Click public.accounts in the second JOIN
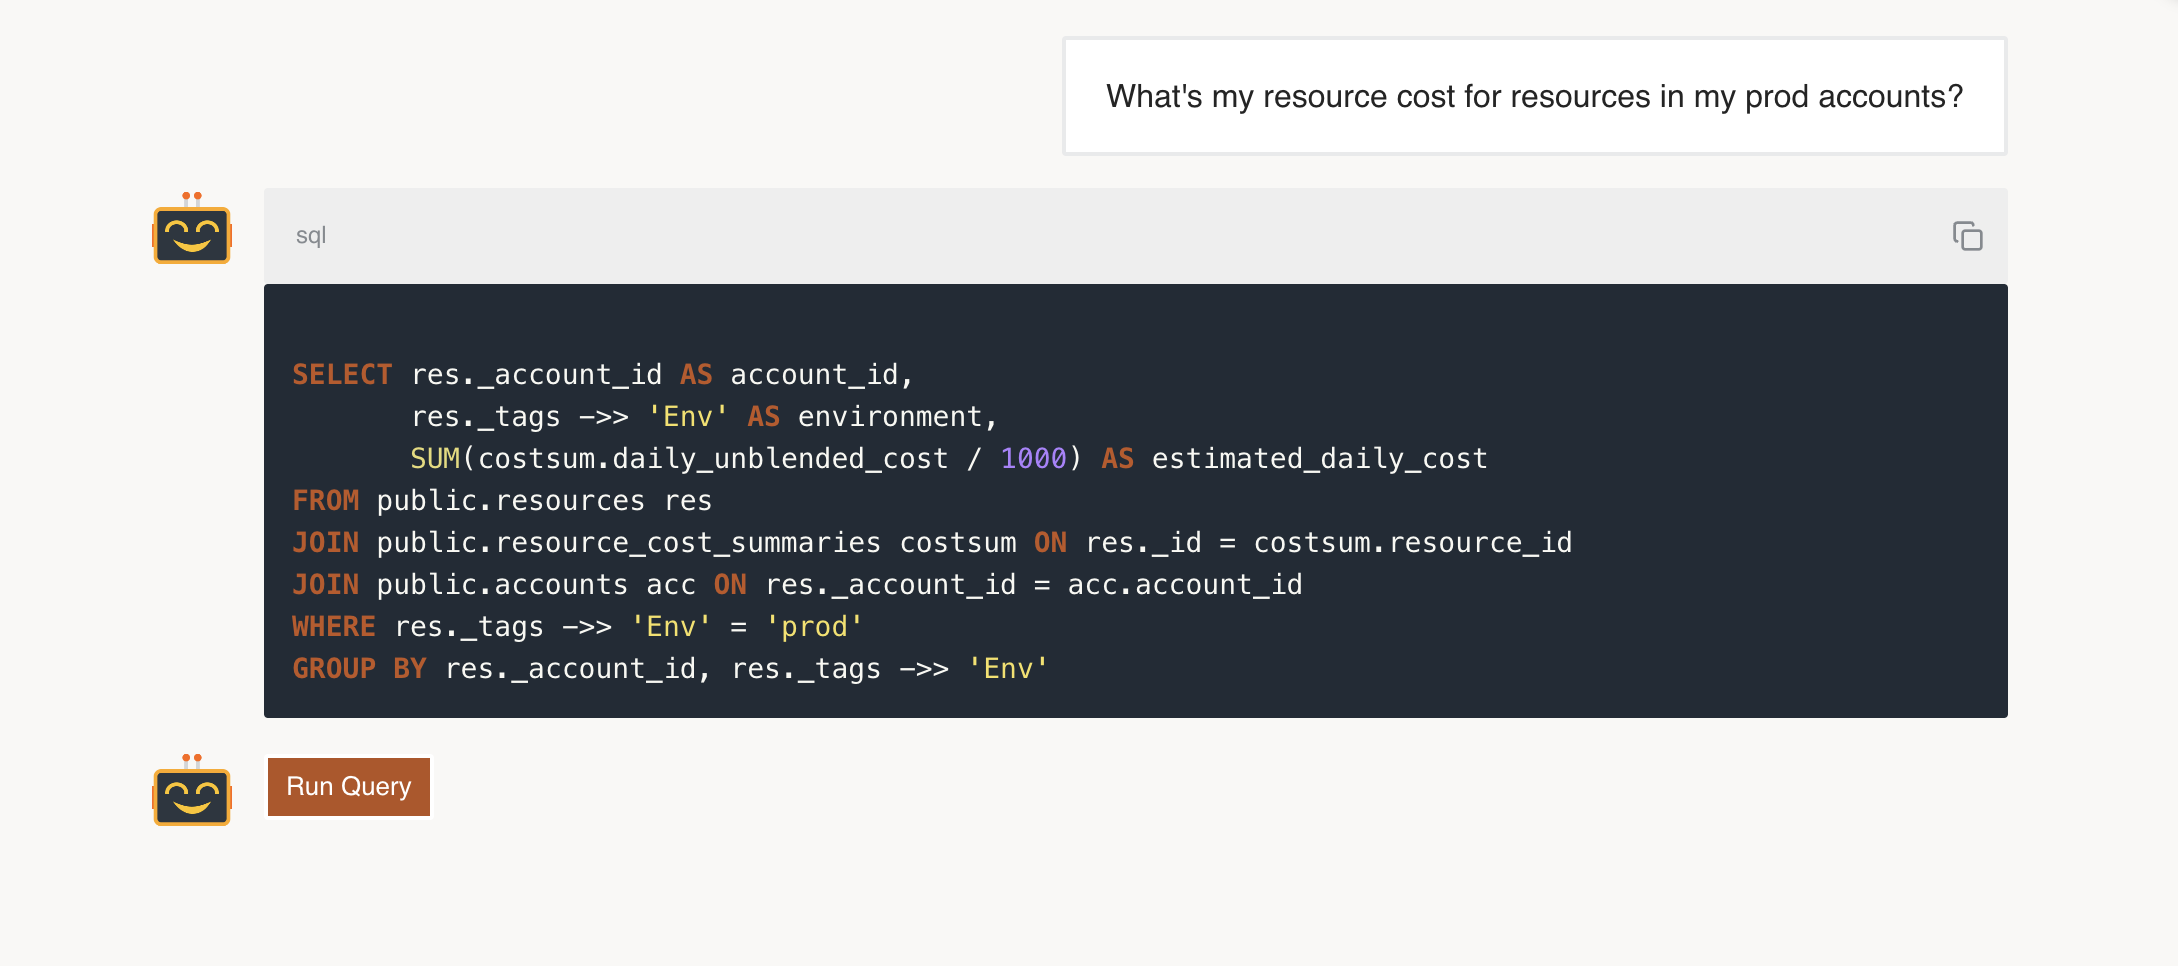Image resolution: width=2178 pixels, height=966 pixels. [x=502, y=585]
